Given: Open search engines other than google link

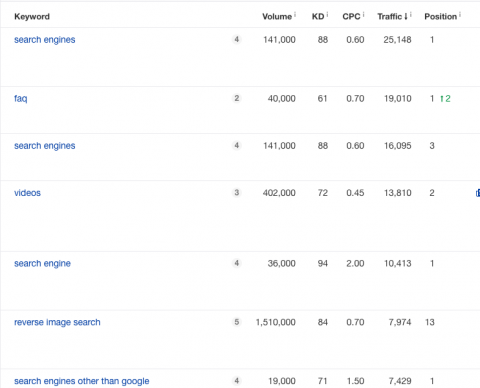Looking at the screenshot, I should tap(82, 381).
